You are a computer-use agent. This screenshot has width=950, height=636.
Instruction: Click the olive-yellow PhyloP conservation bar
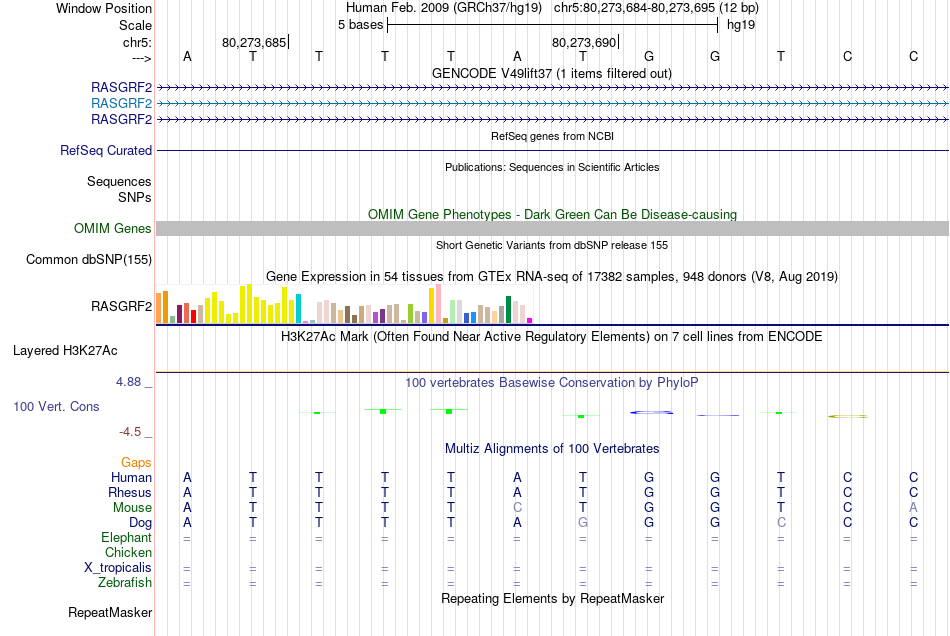pyautogui.click(x=848, y=416)
